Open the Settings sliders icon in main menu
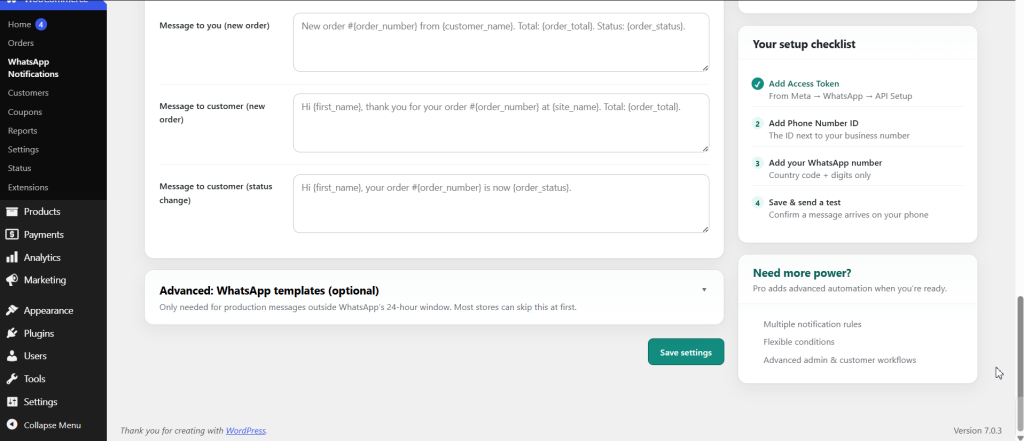The width and height of the screenshot is (1024, 441). (x=12, y=402)
